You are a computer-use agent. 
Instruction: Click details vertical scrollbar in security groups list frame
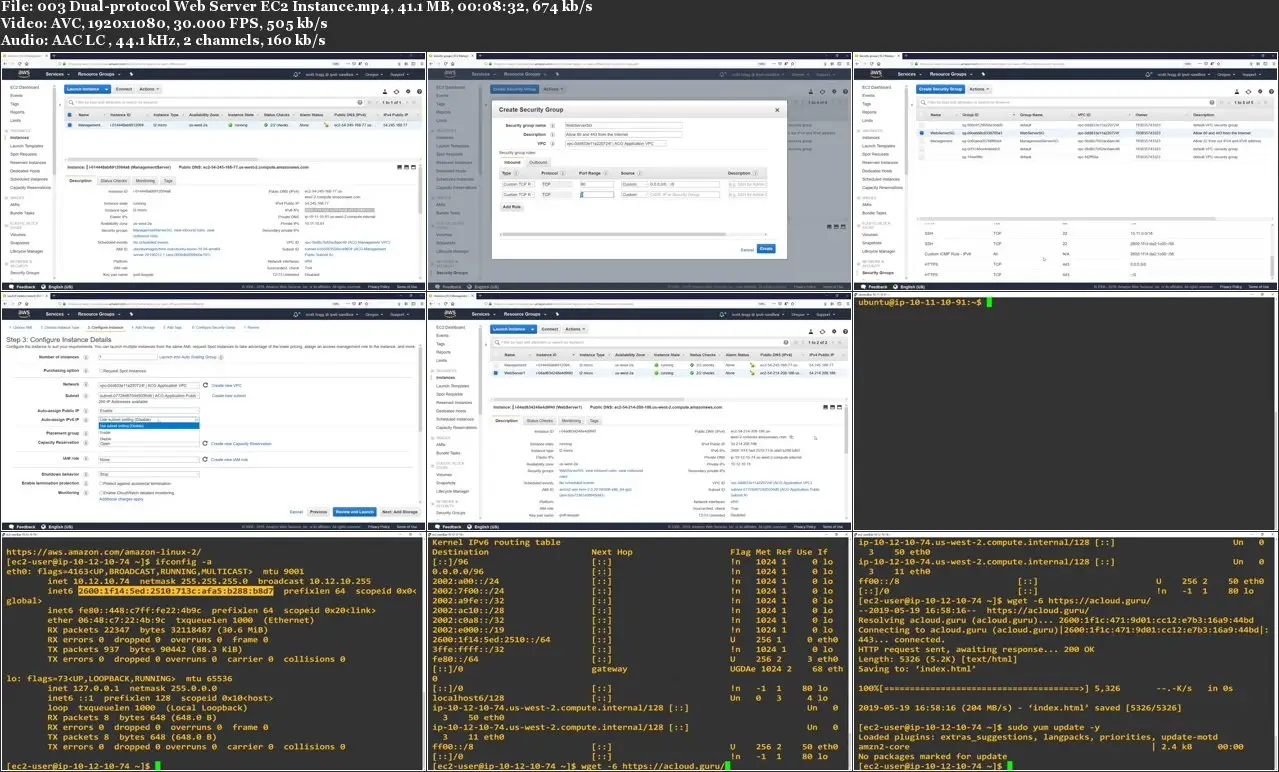1272,265
